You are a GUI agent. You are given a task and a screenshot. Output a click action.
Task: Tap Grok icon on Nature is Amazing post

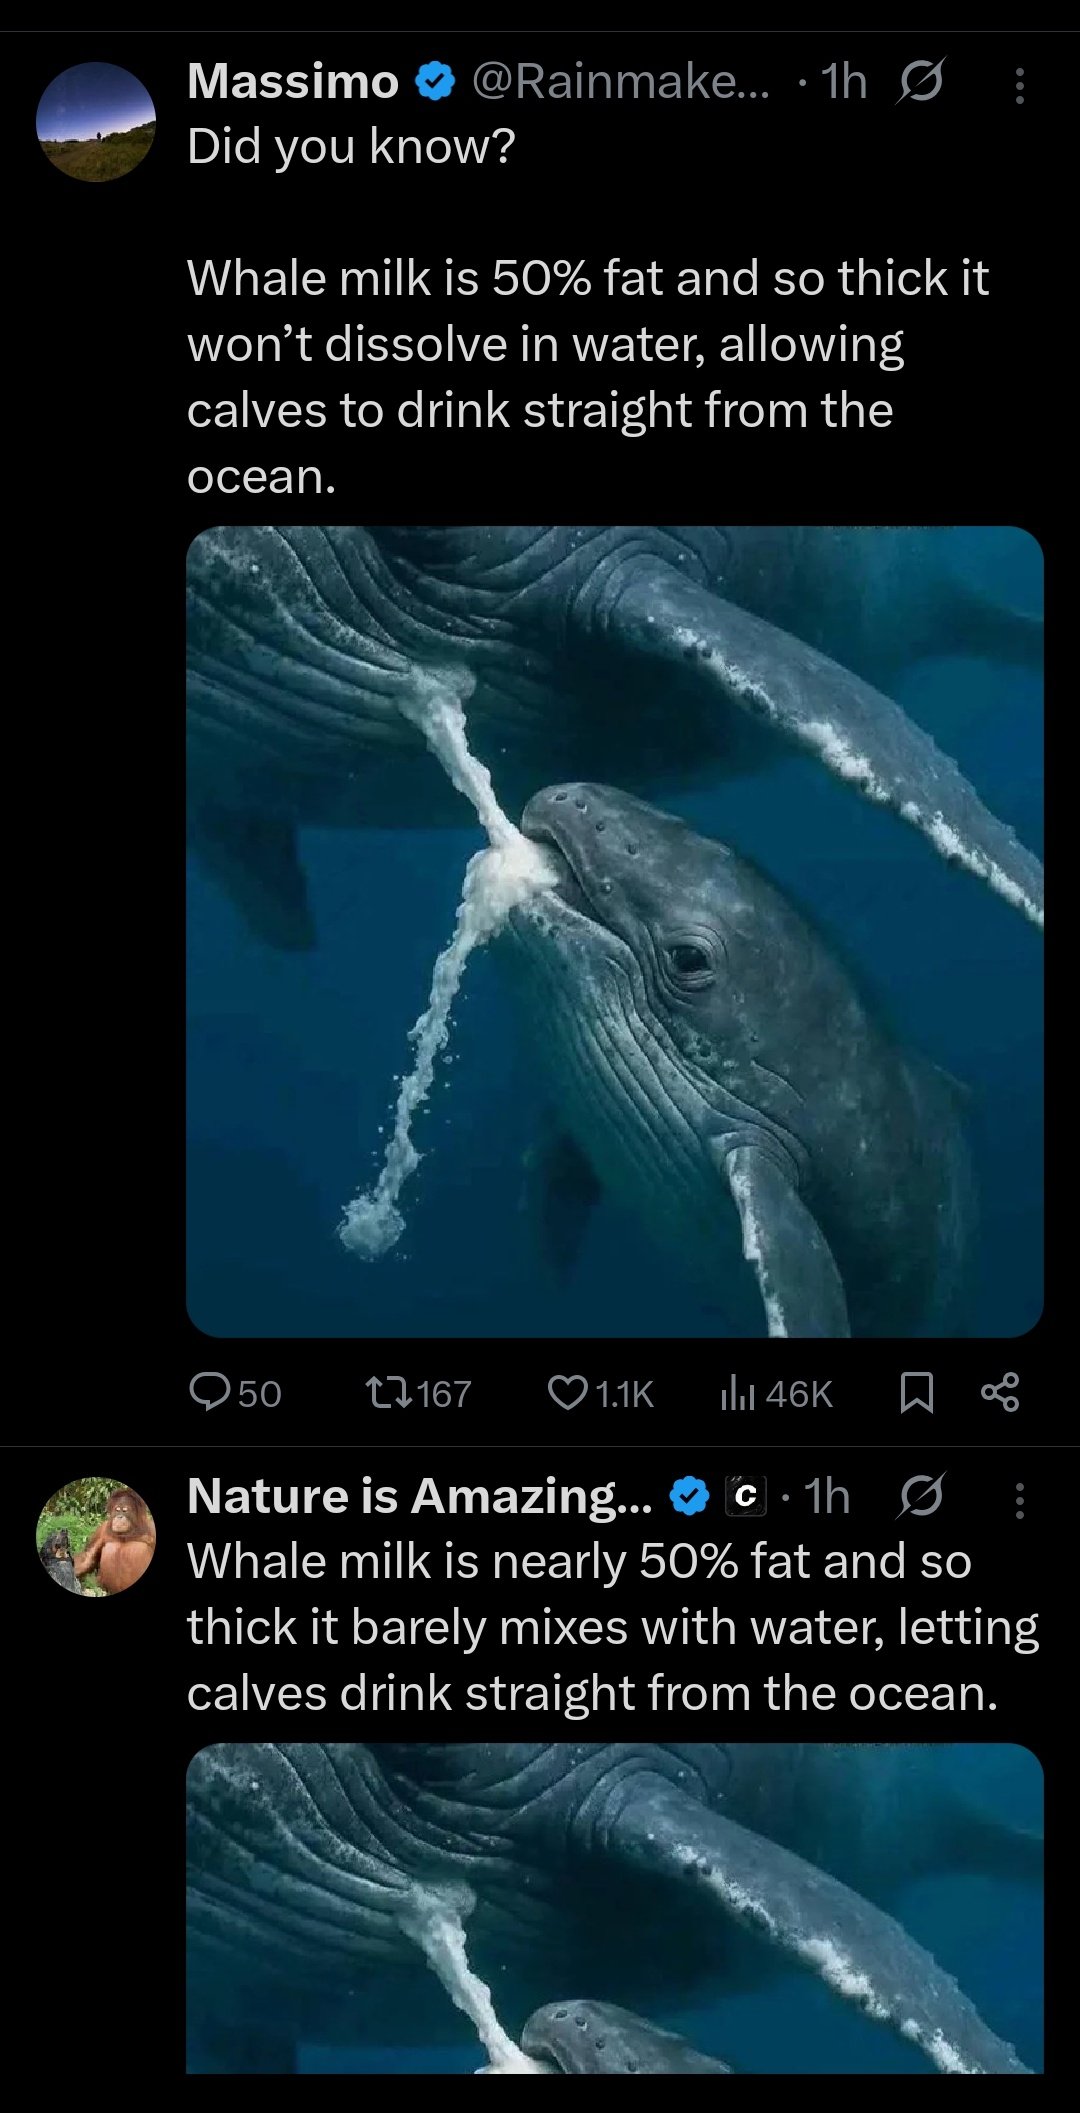[x=921, y=1497]
